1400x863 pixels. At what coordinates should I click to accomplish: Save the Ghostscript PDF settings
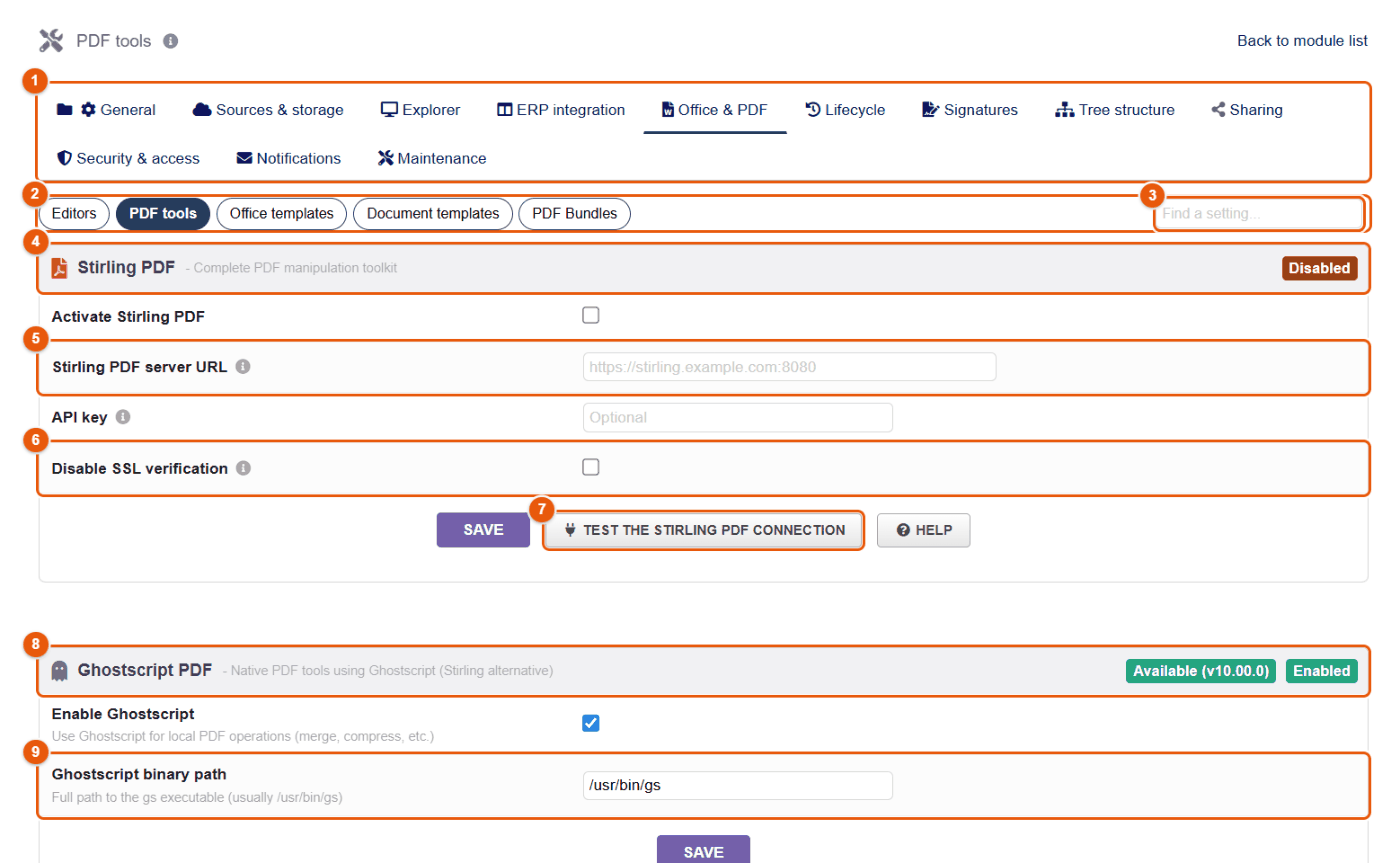703,849
